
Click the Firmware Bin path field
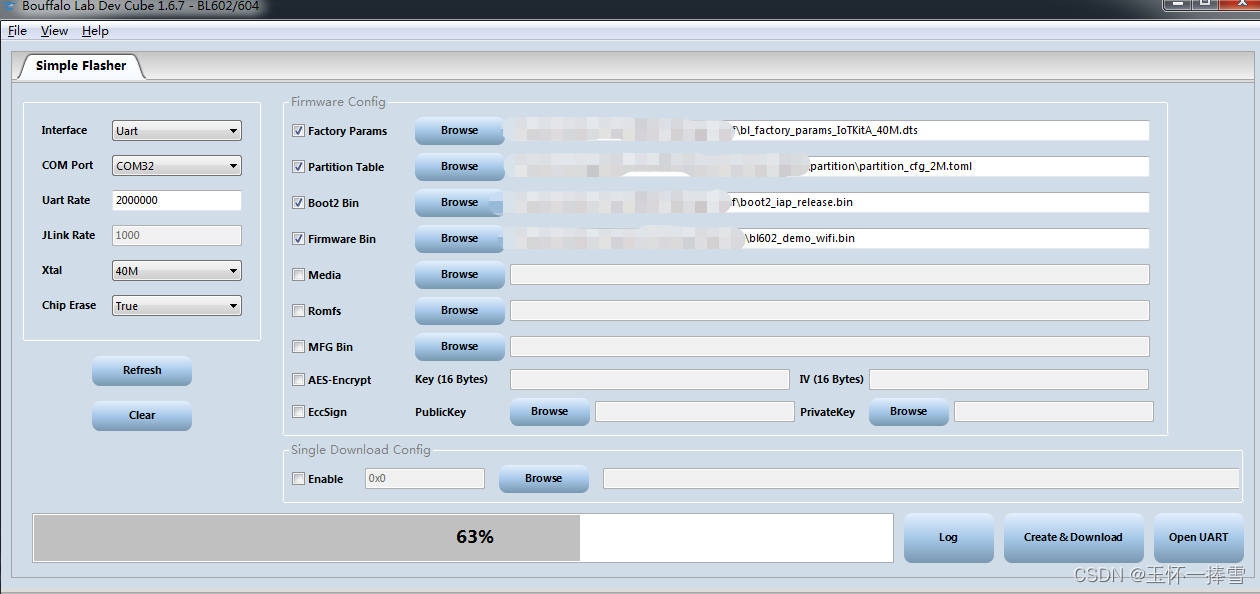(830, 239)
